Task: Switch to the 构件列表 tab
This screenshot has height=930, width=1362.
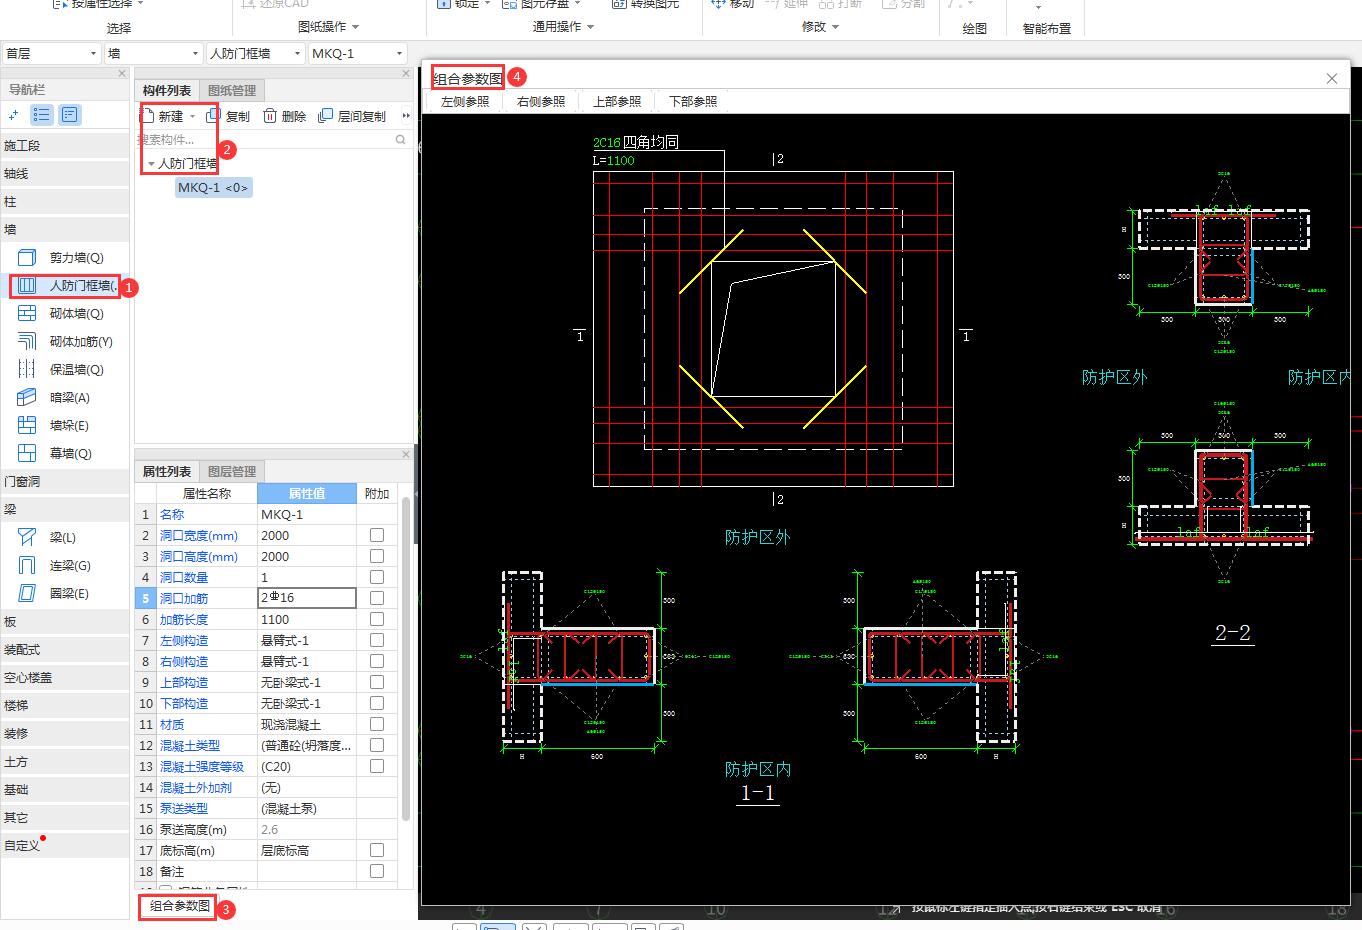Action: [167, 90]
